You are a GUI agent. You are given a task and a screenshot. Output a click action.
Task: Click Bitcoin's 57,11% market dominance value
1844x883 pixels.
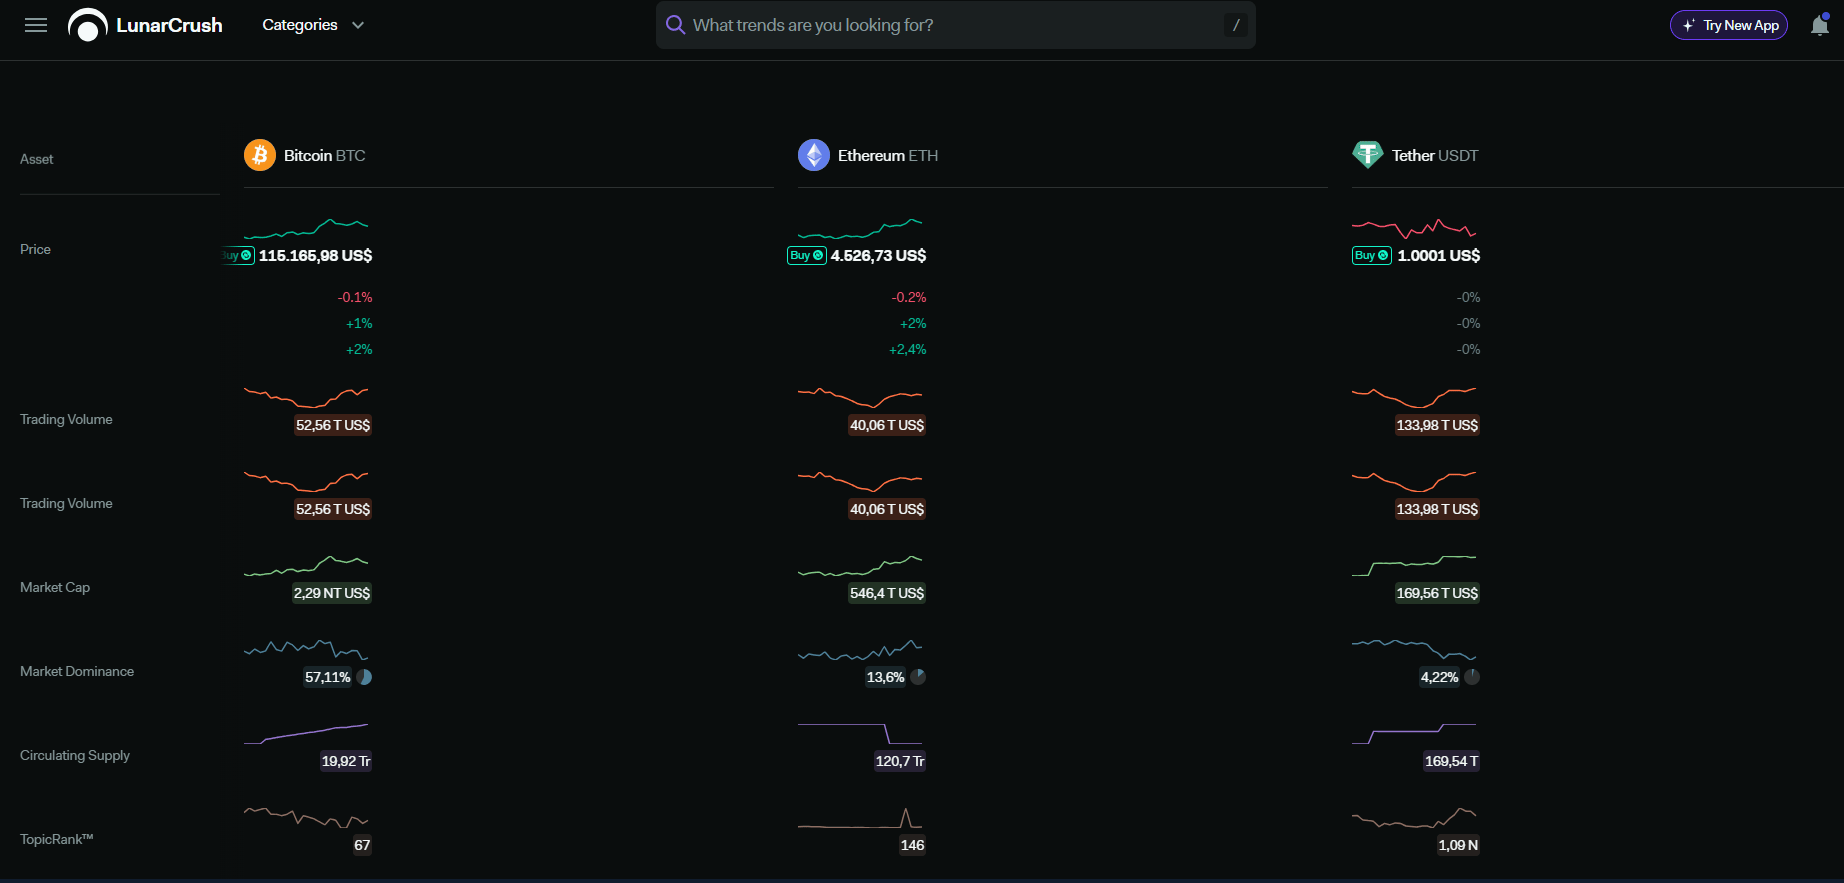(328, 677)
